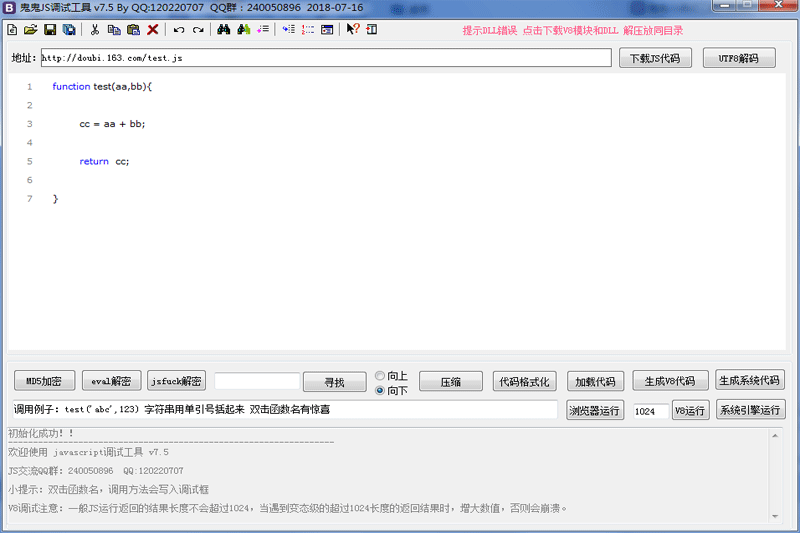Click the jsfuck解密 button
The image size is (800, 533).
pos(176,381)
